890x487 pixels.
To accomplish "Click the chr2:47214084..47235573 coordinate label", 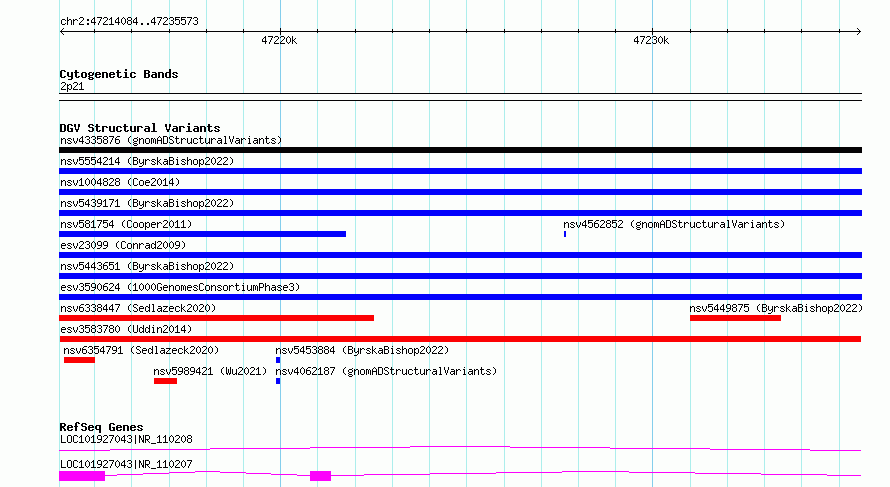I will [129, 21].
